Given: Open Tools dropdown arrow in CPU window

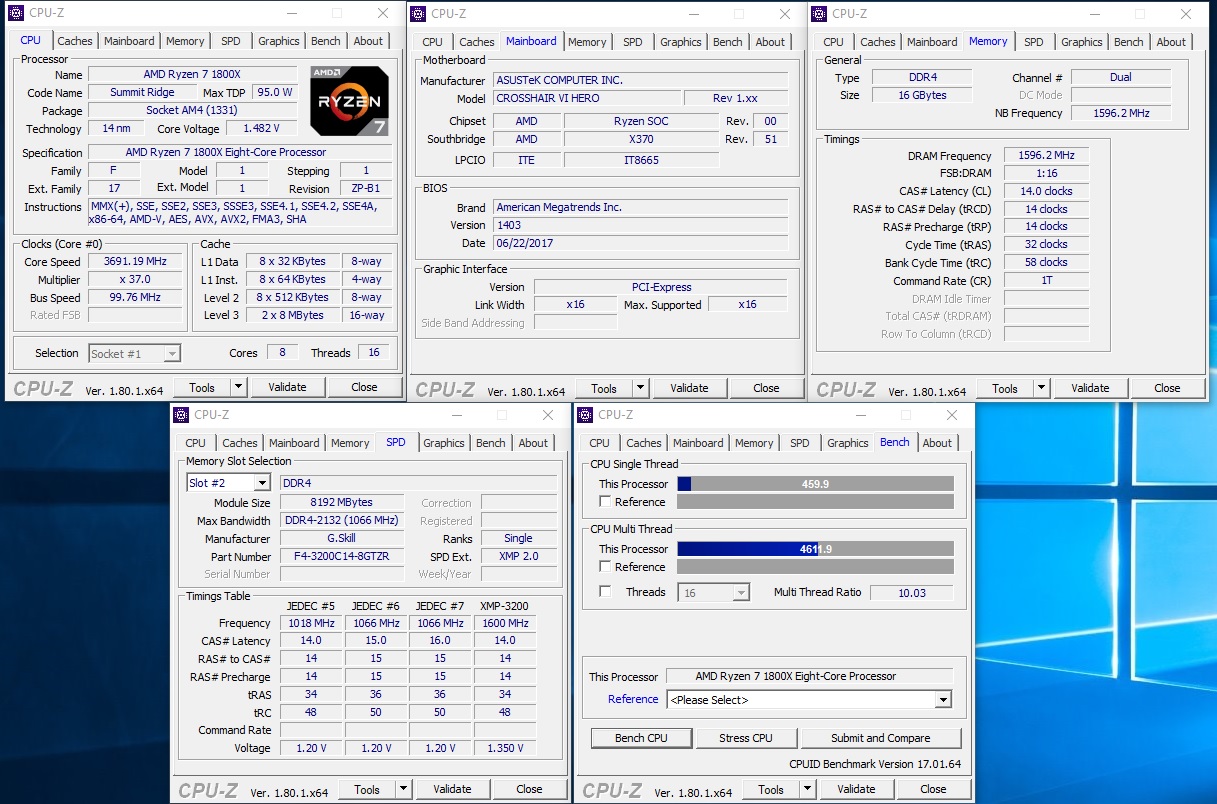Looking at the screenshot, I should 239,387.
